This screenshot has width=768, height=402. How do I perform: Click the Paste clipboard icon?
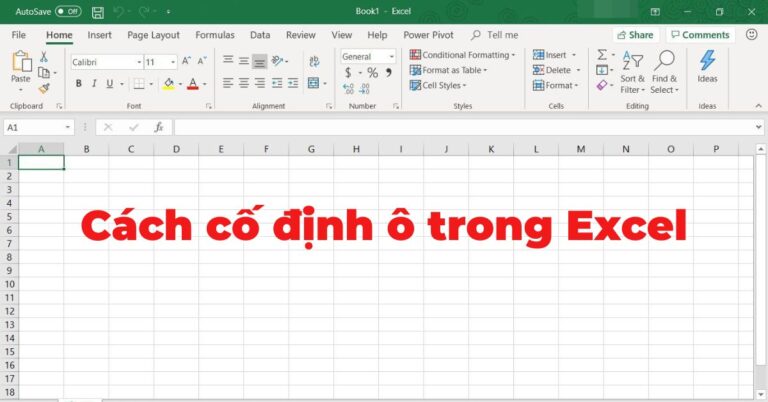coord(21,61)
